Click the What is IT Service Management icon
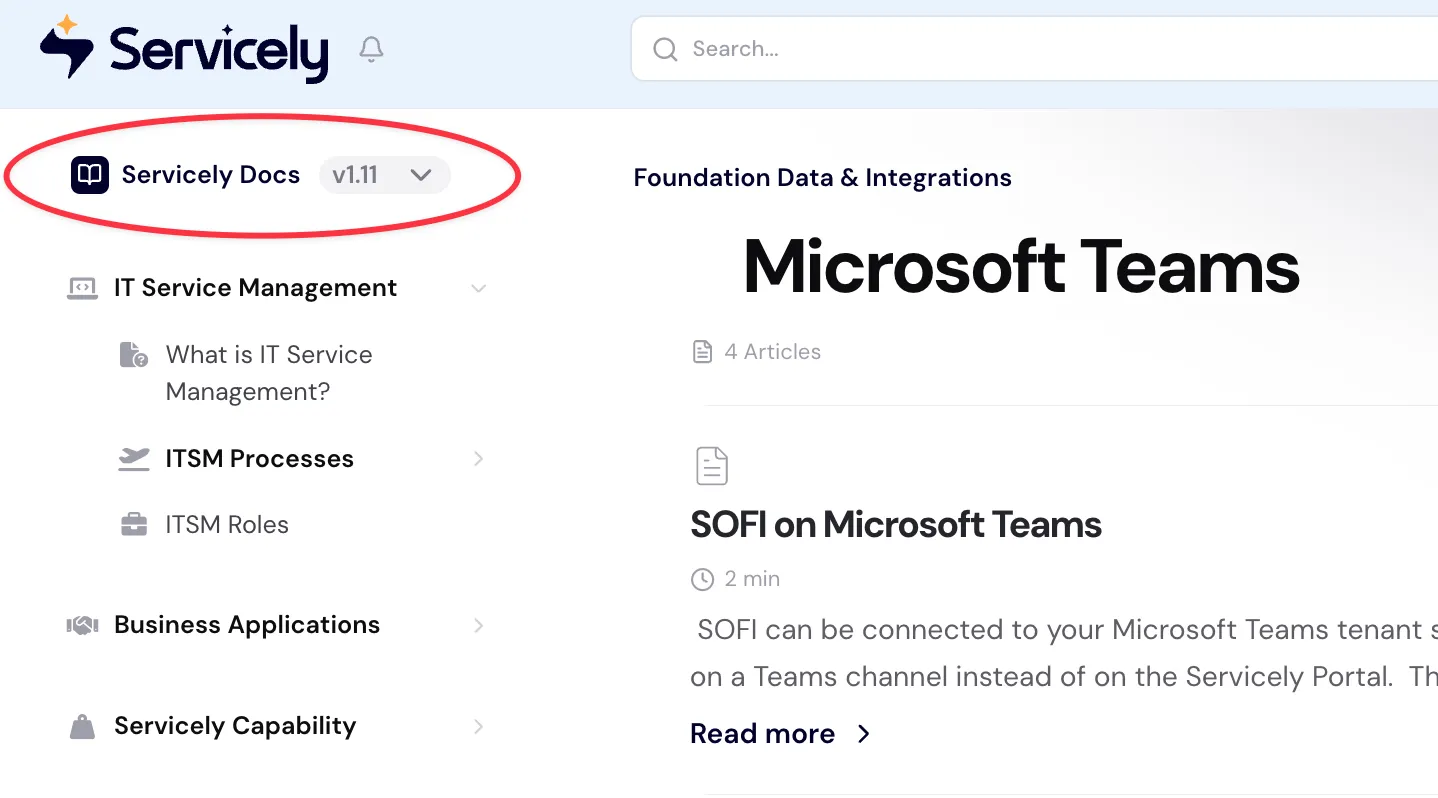This screenshot has width=1438, height=798. [x=134, y=355]
